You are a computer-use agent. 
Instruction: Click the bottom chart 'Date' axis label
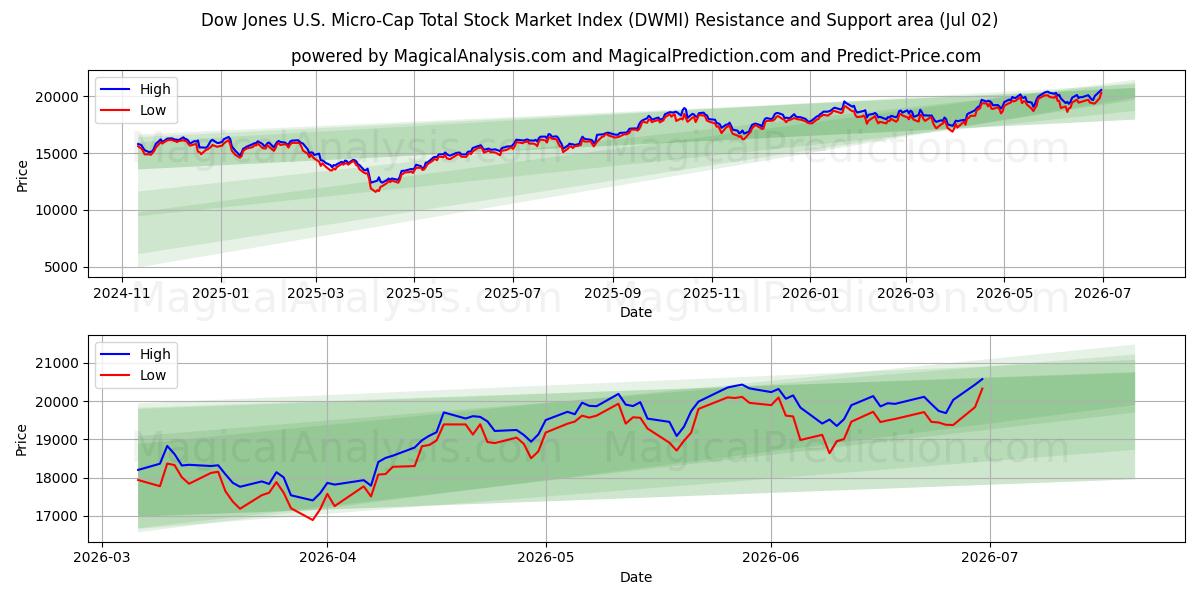pos(635,577)
